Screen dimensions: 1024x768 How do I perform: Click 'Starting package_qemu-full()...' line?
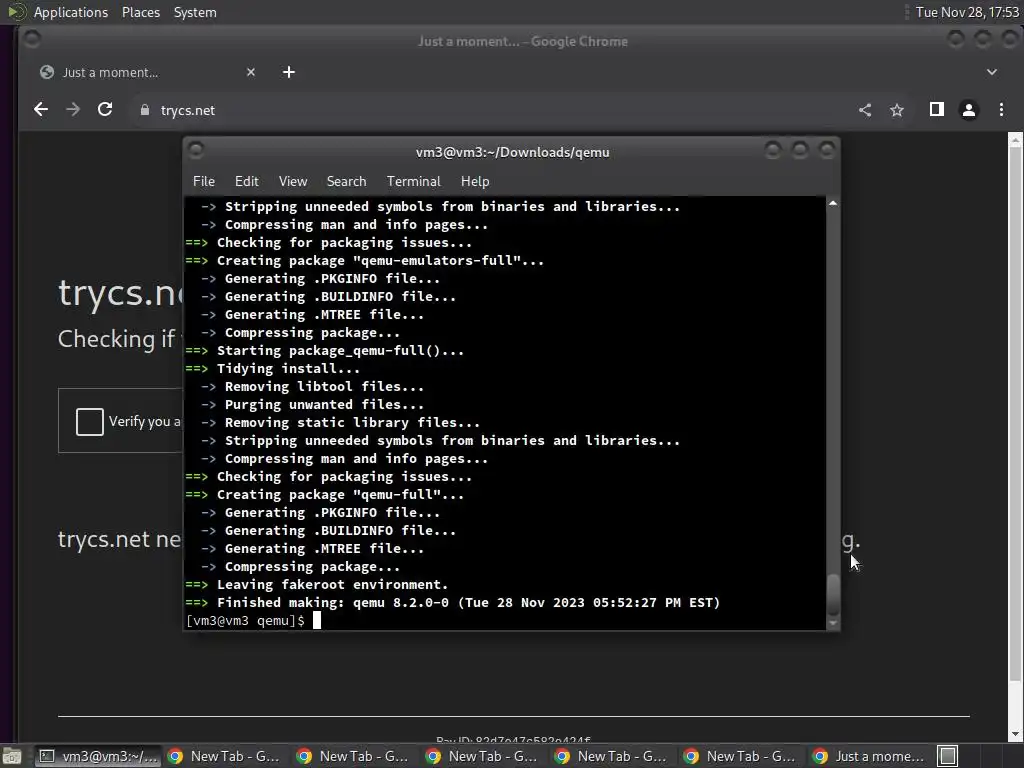click(x=325, y=351)
